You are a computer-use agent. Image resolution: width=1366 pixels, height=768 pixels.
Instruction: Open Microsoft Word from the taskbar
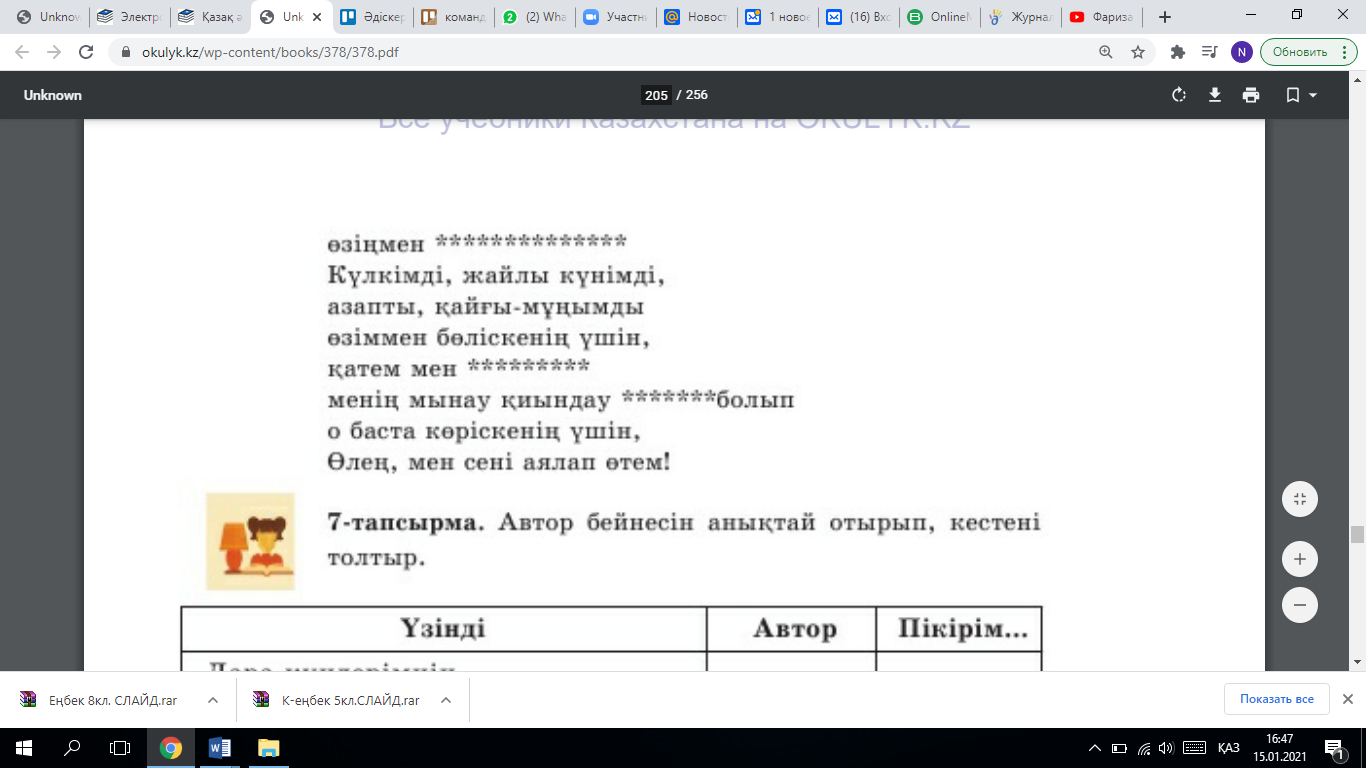(220, 747)
